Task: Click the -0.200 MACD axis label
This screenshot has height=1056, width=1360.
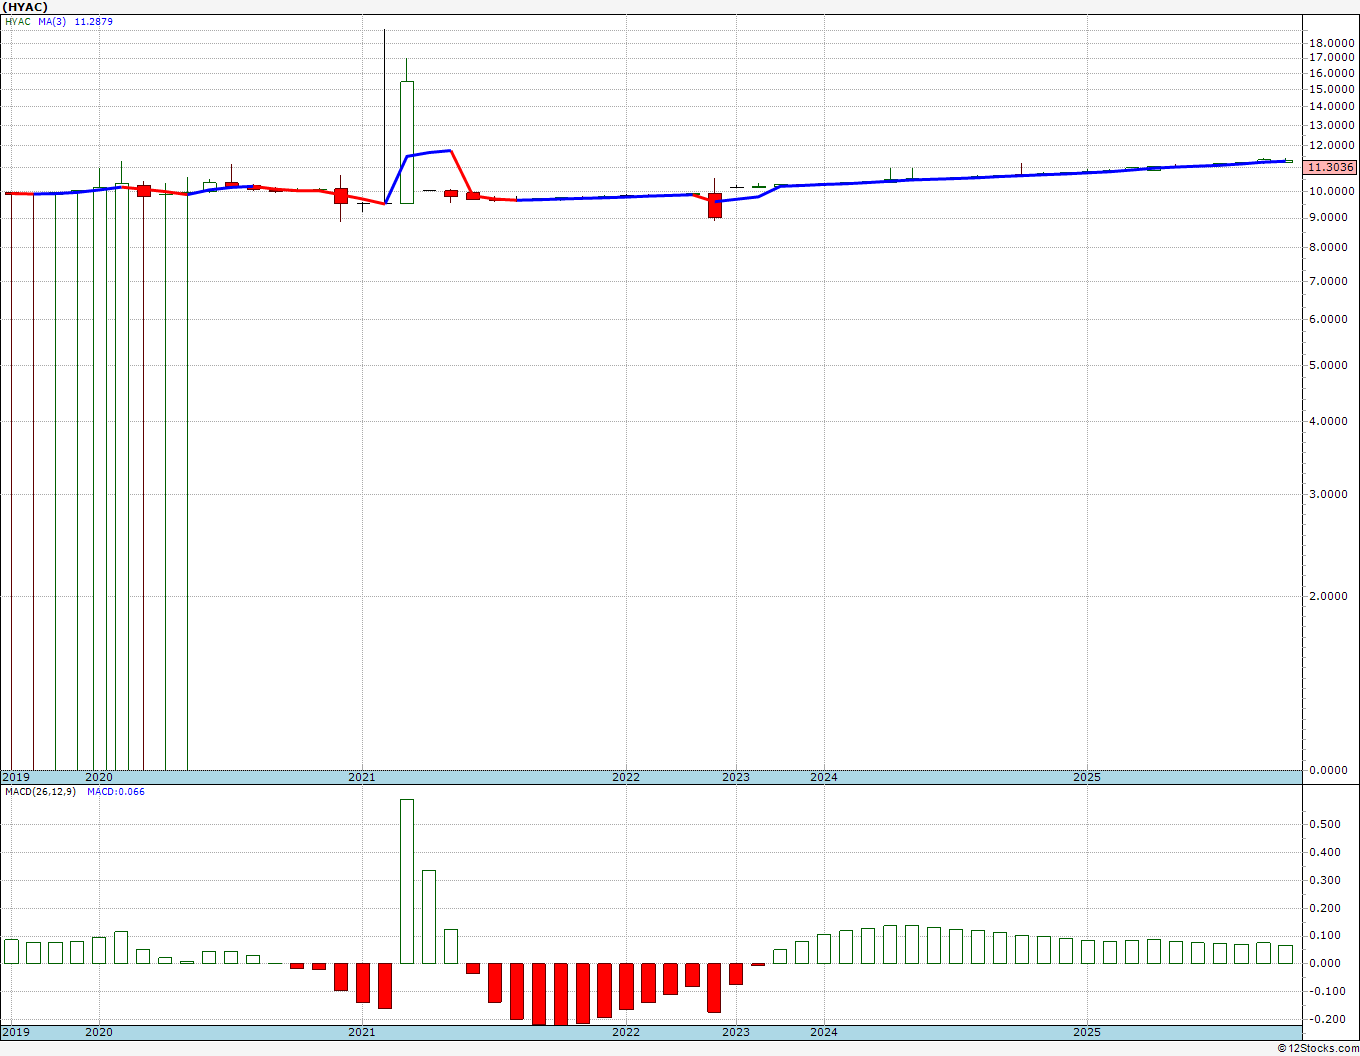Action: 1325,1019
